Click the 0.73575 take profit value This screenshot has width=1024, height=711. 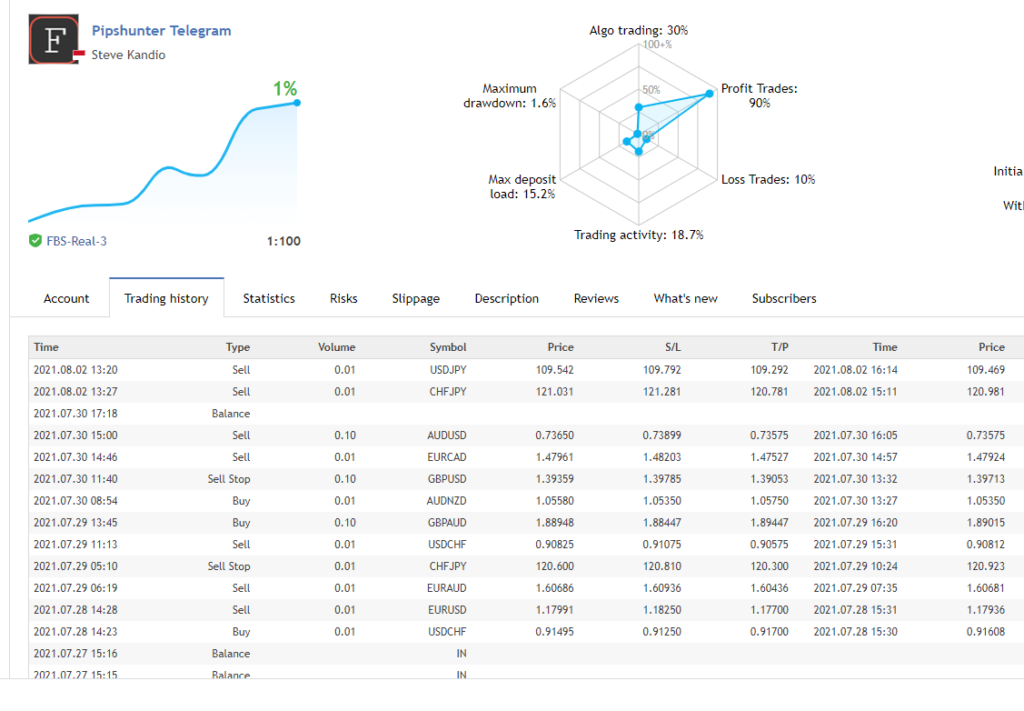click(x=769, y=435)
